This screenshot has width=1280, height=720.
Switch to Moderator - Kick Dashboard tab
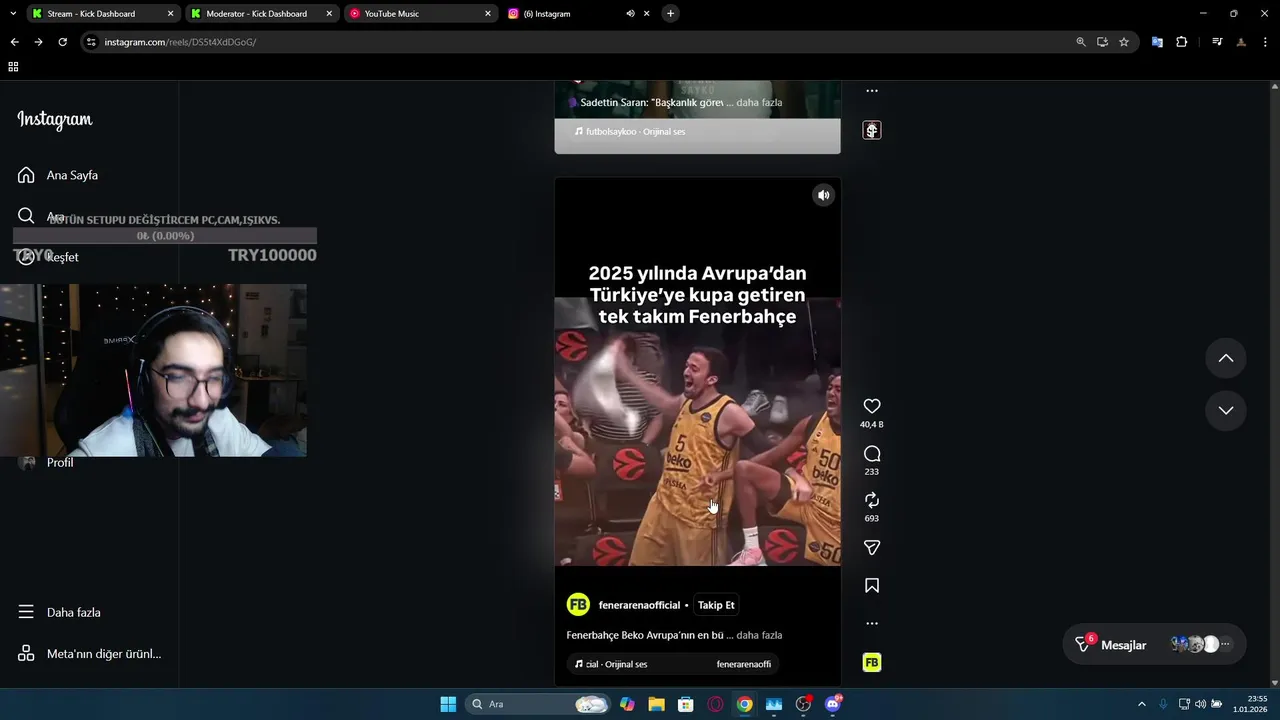pos(261,14)
